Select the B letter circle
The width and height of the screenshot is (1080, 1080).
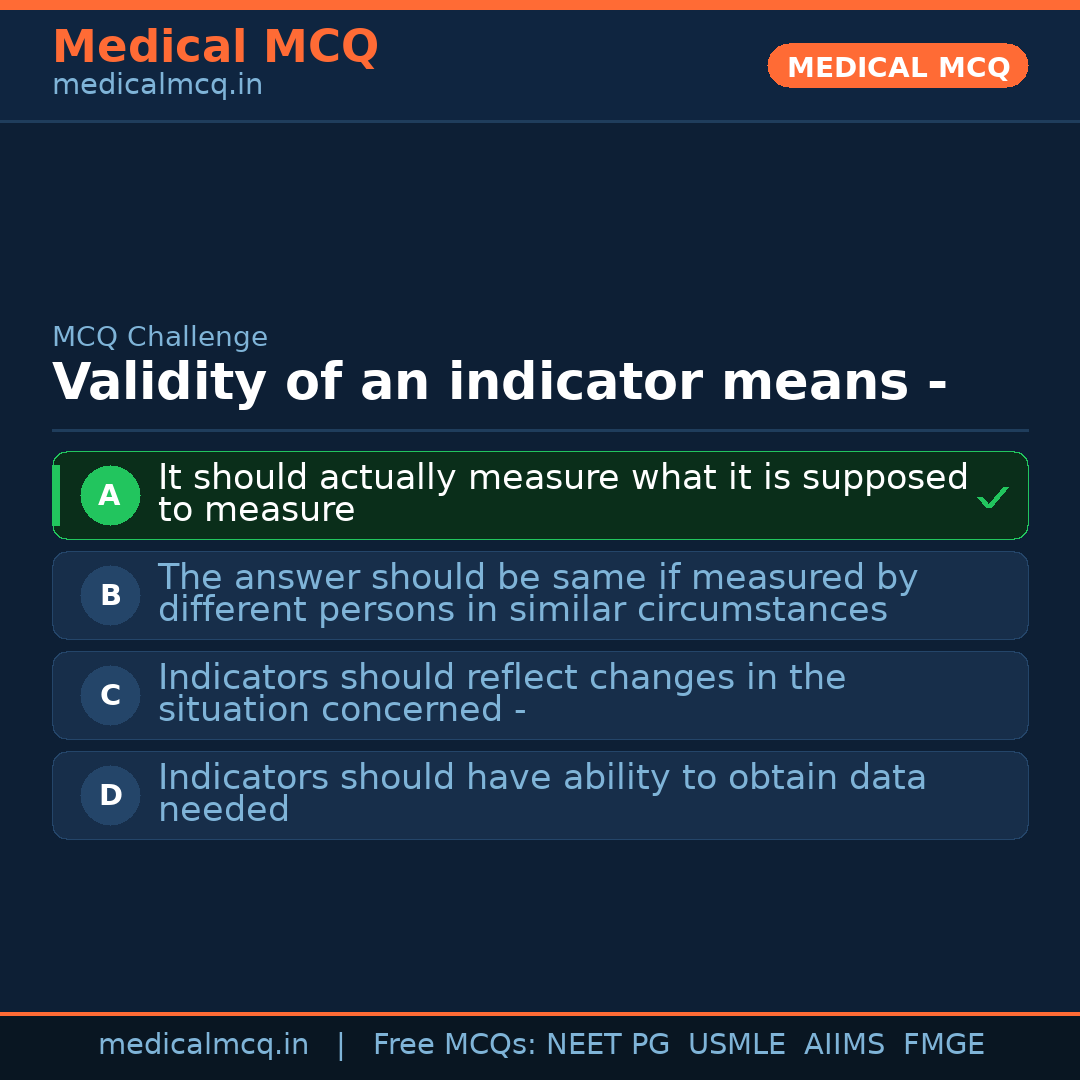tap(110, 596)
